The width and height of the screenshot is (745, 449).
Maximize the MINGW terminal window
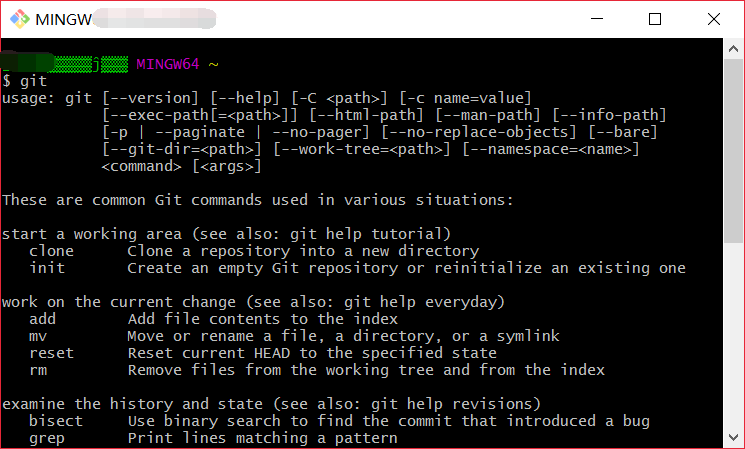tap(655, 19)
